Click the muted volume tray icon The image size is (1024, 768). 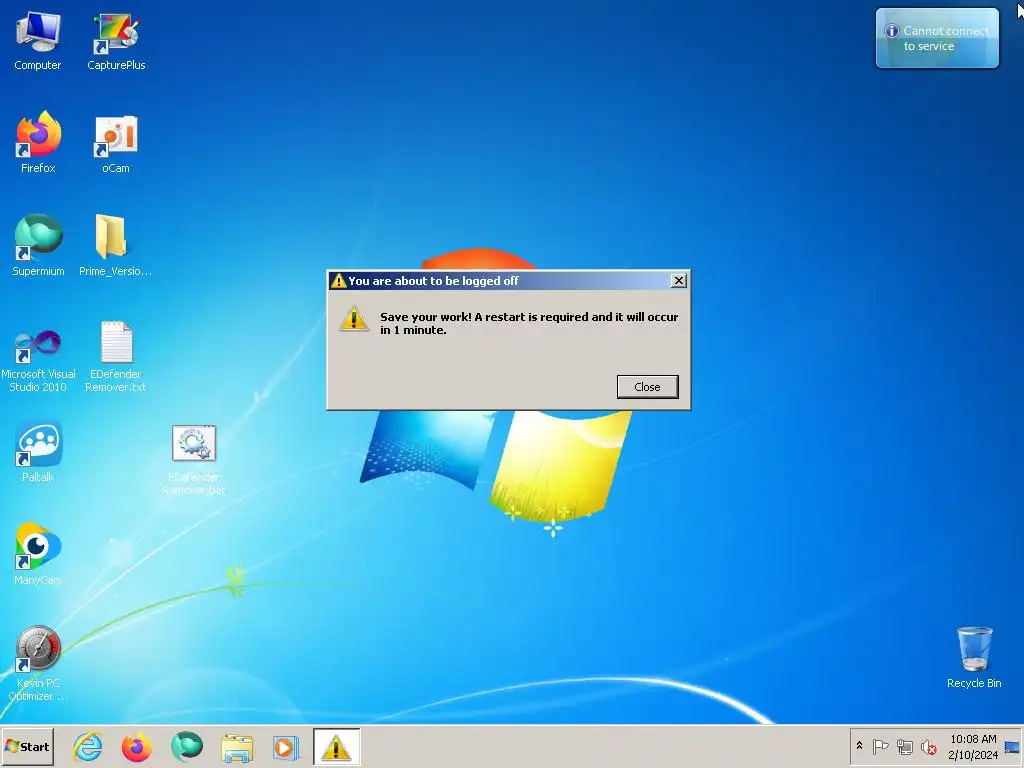(929, 746)
